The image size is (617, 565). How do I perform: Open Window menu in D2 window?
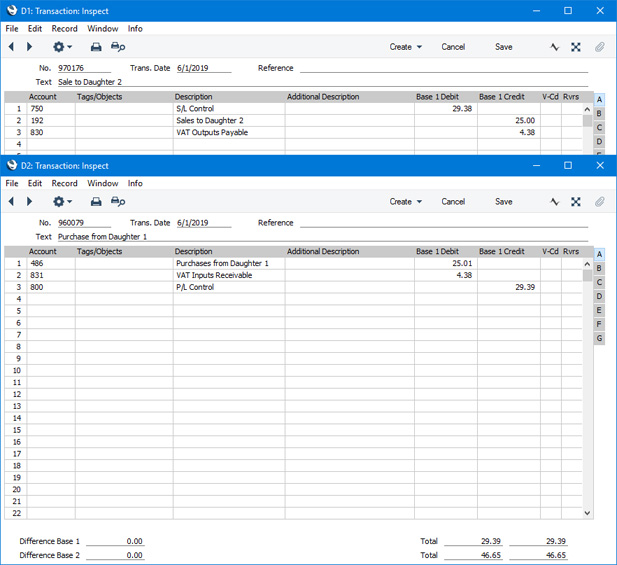point(103,183)
